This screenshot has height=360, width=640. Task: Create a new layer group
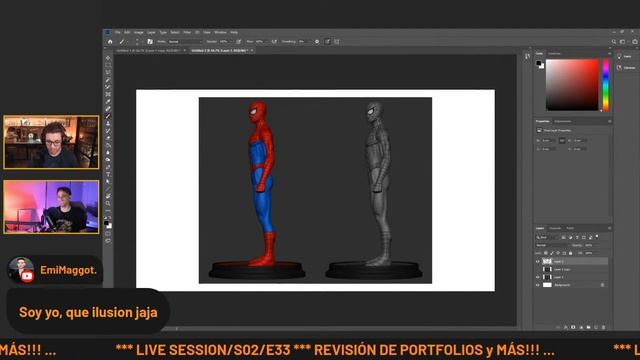[x=588, y=327]
